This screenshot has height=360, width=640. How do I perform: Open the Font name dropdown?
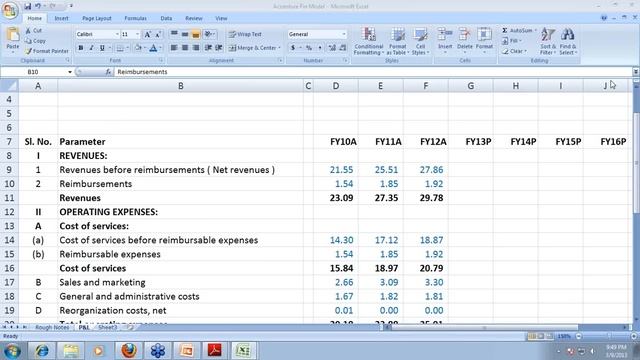coord(117,34)
